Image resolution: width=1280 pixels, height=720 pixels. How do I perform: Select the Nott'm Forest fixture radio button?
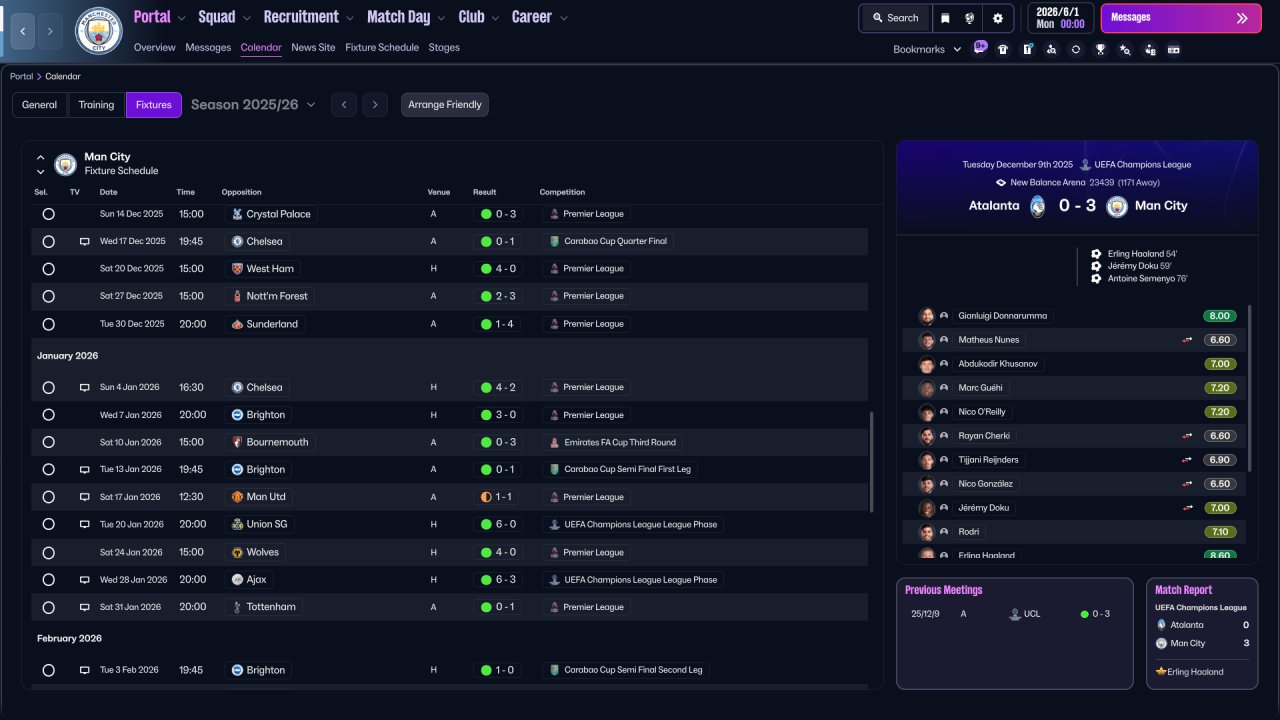coord(48,296)
